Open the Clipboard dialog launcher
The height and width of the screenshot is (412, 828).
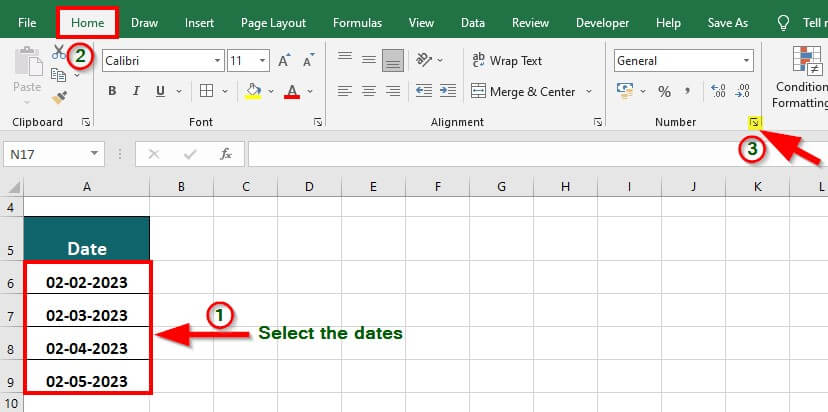point(86,123)
